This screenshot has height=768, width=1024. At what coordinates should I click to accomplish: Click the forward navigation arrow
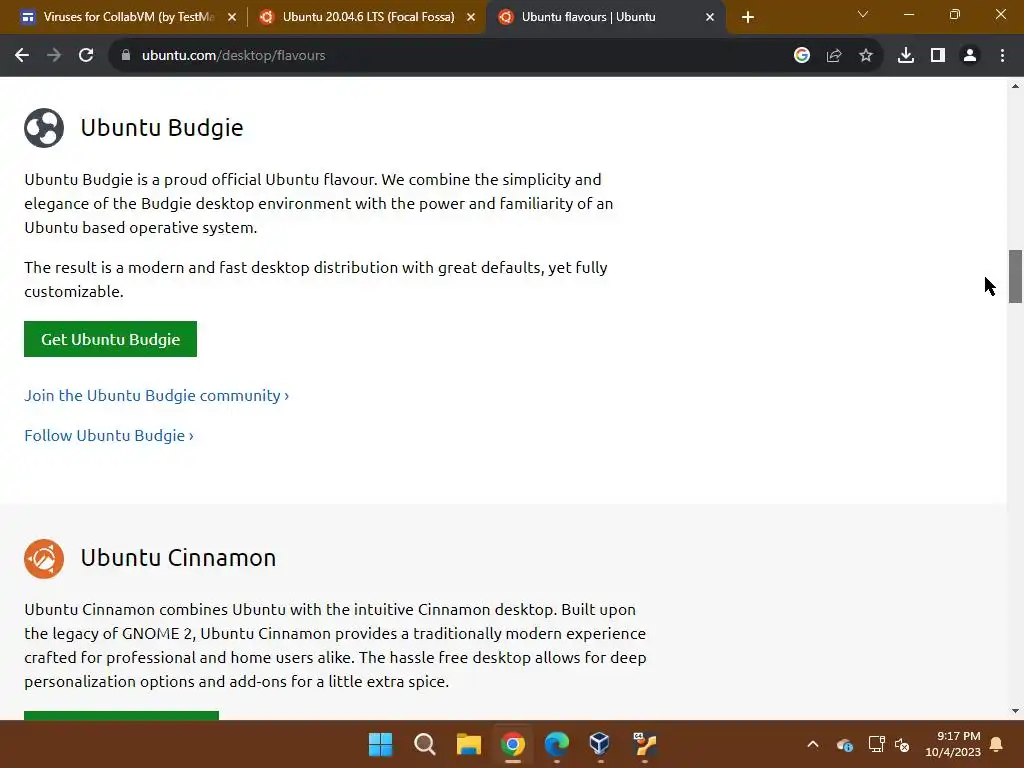click(x=54, y=56)
